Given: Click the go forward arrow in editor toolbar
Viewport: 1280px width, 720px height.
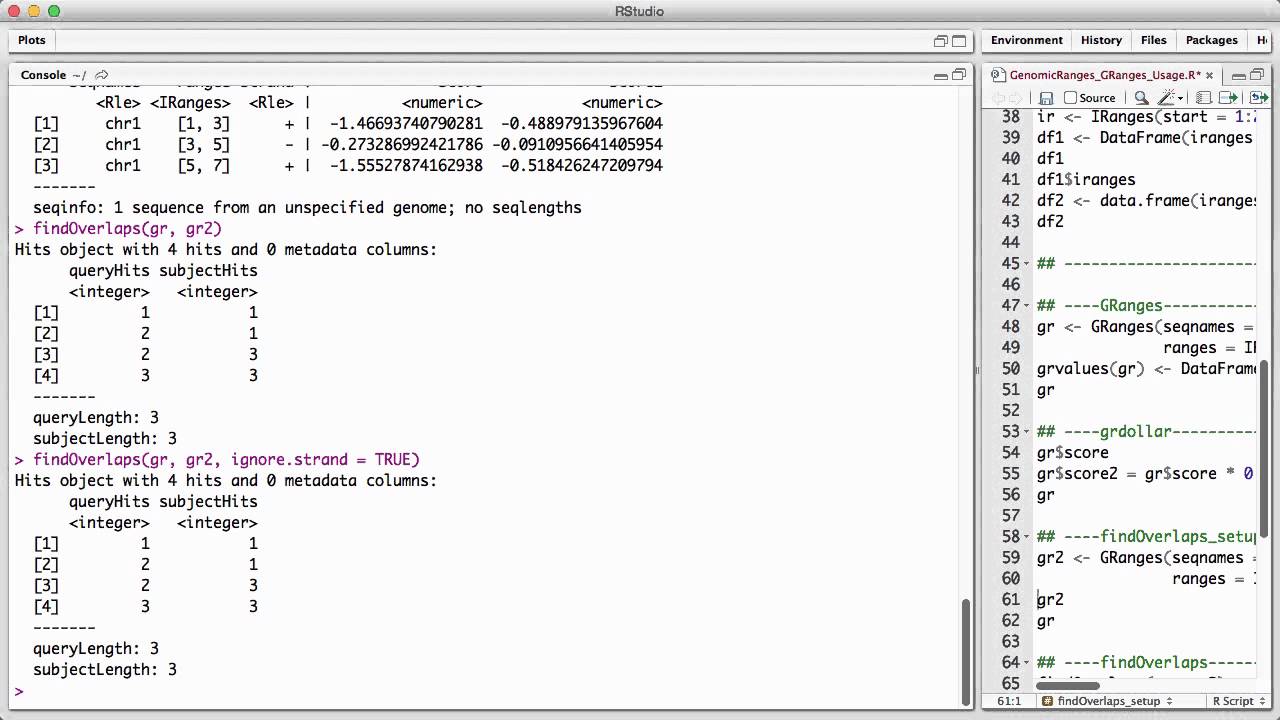Looking at the screenshot, I should [1015, 98].
